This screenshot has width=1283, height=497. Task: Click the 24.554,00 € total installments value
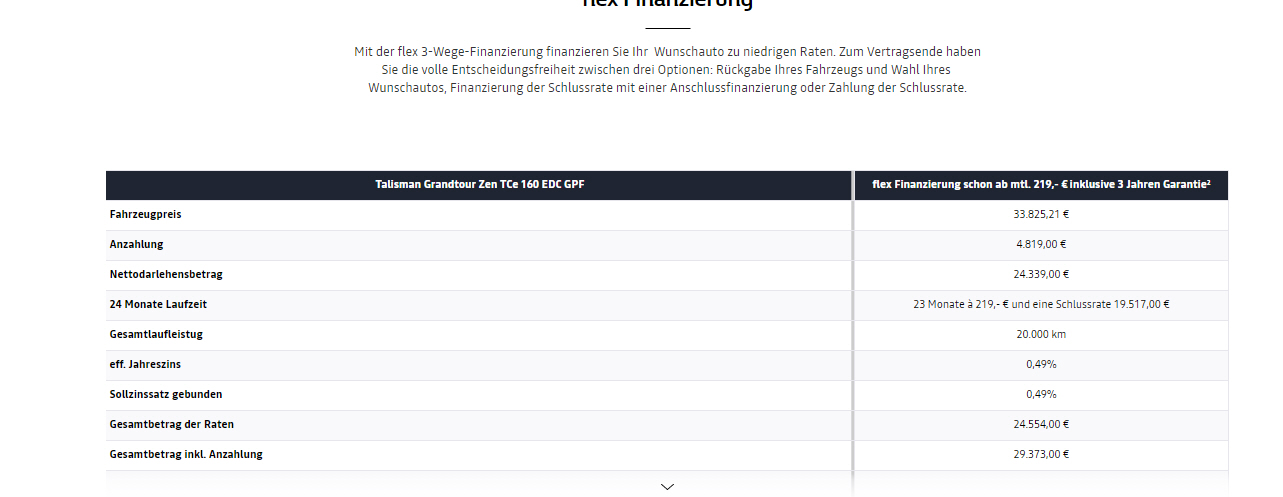pyautogui.click(x=1041, y=424)
